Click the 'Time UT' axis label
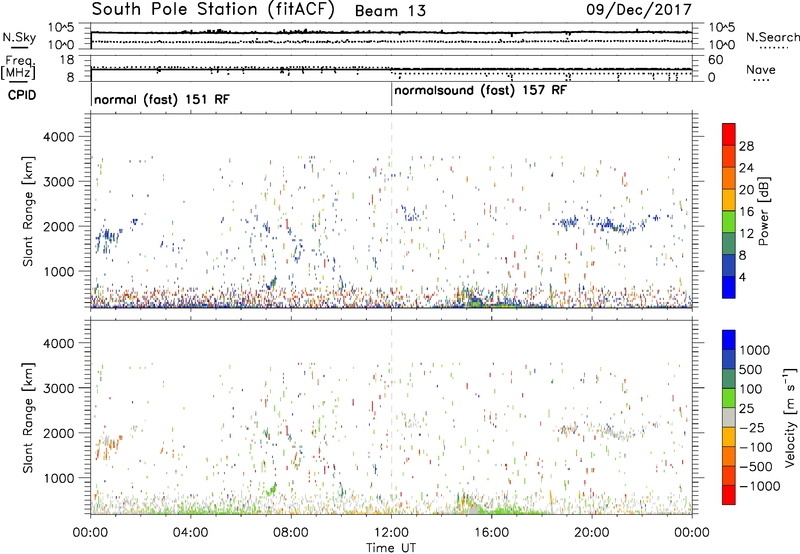800x554 pixels. tap(391, 548)
